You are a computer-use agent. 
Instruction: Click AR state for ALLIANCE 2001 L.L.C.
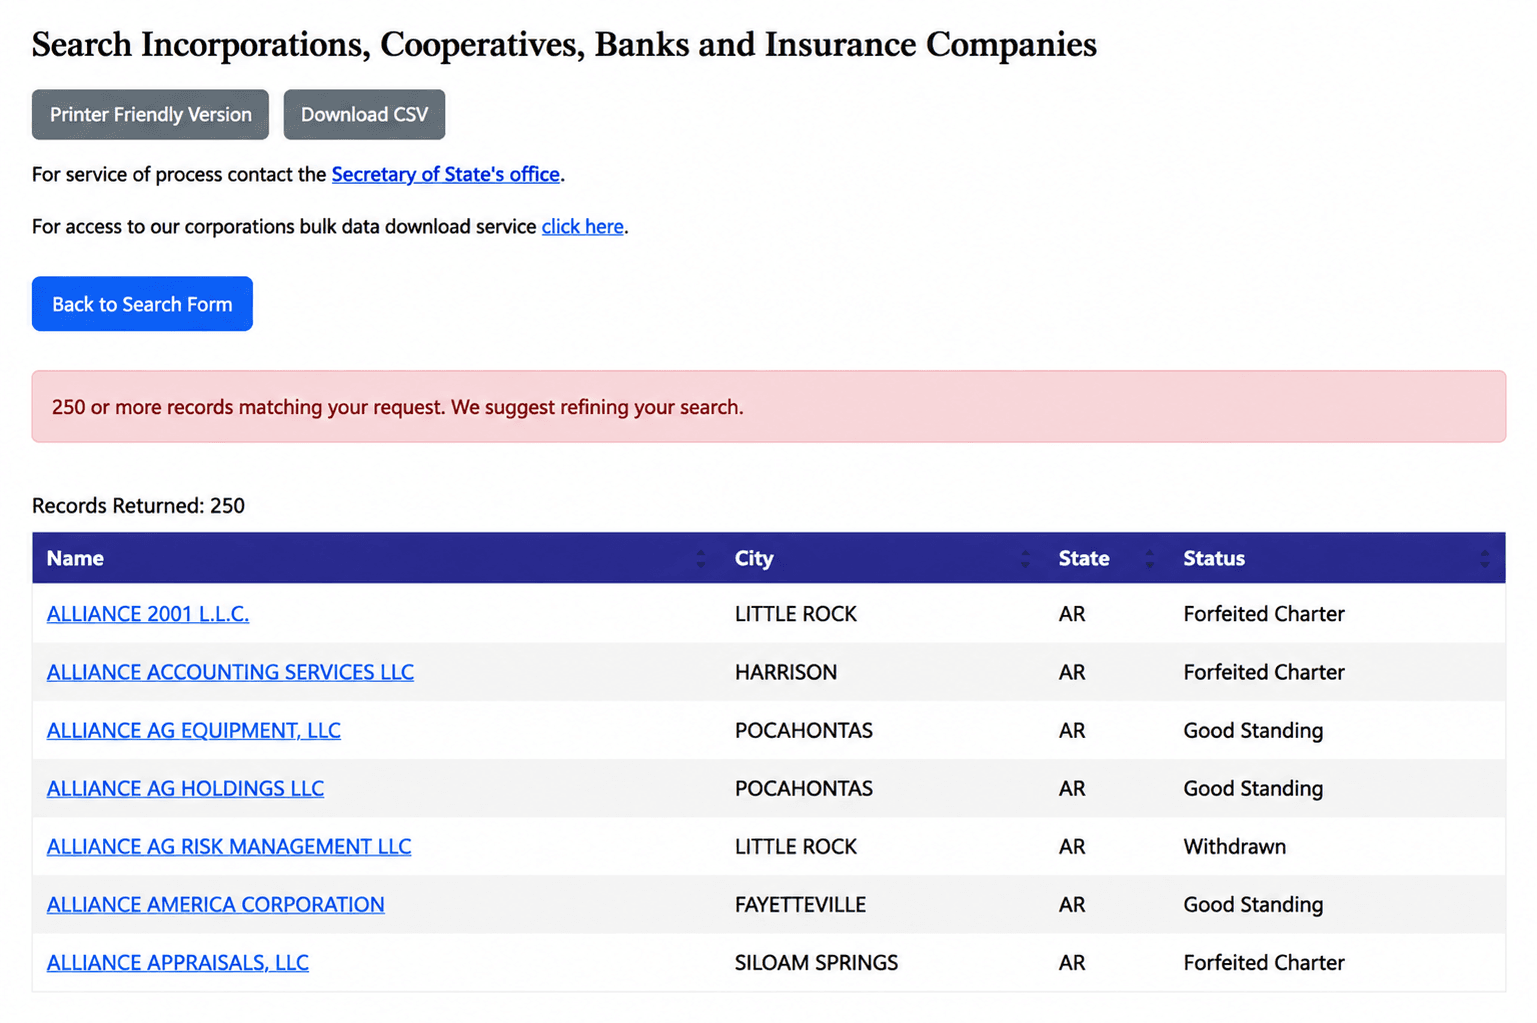1072,614
